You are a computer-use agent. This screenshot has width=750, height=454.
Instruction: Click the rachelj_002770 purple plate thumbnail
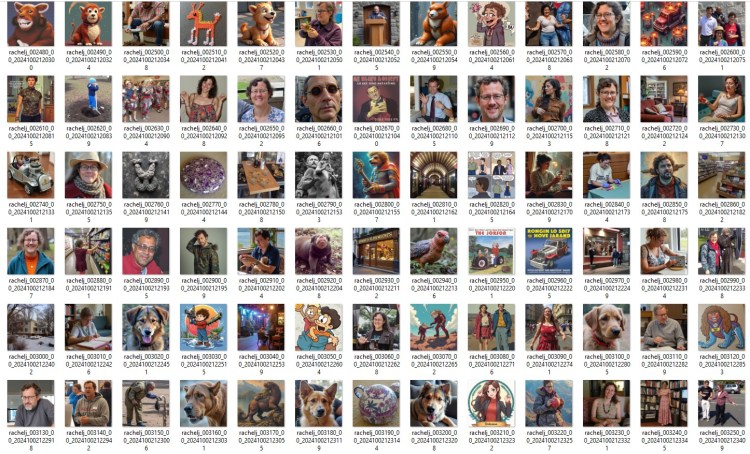tap(203, 176)
